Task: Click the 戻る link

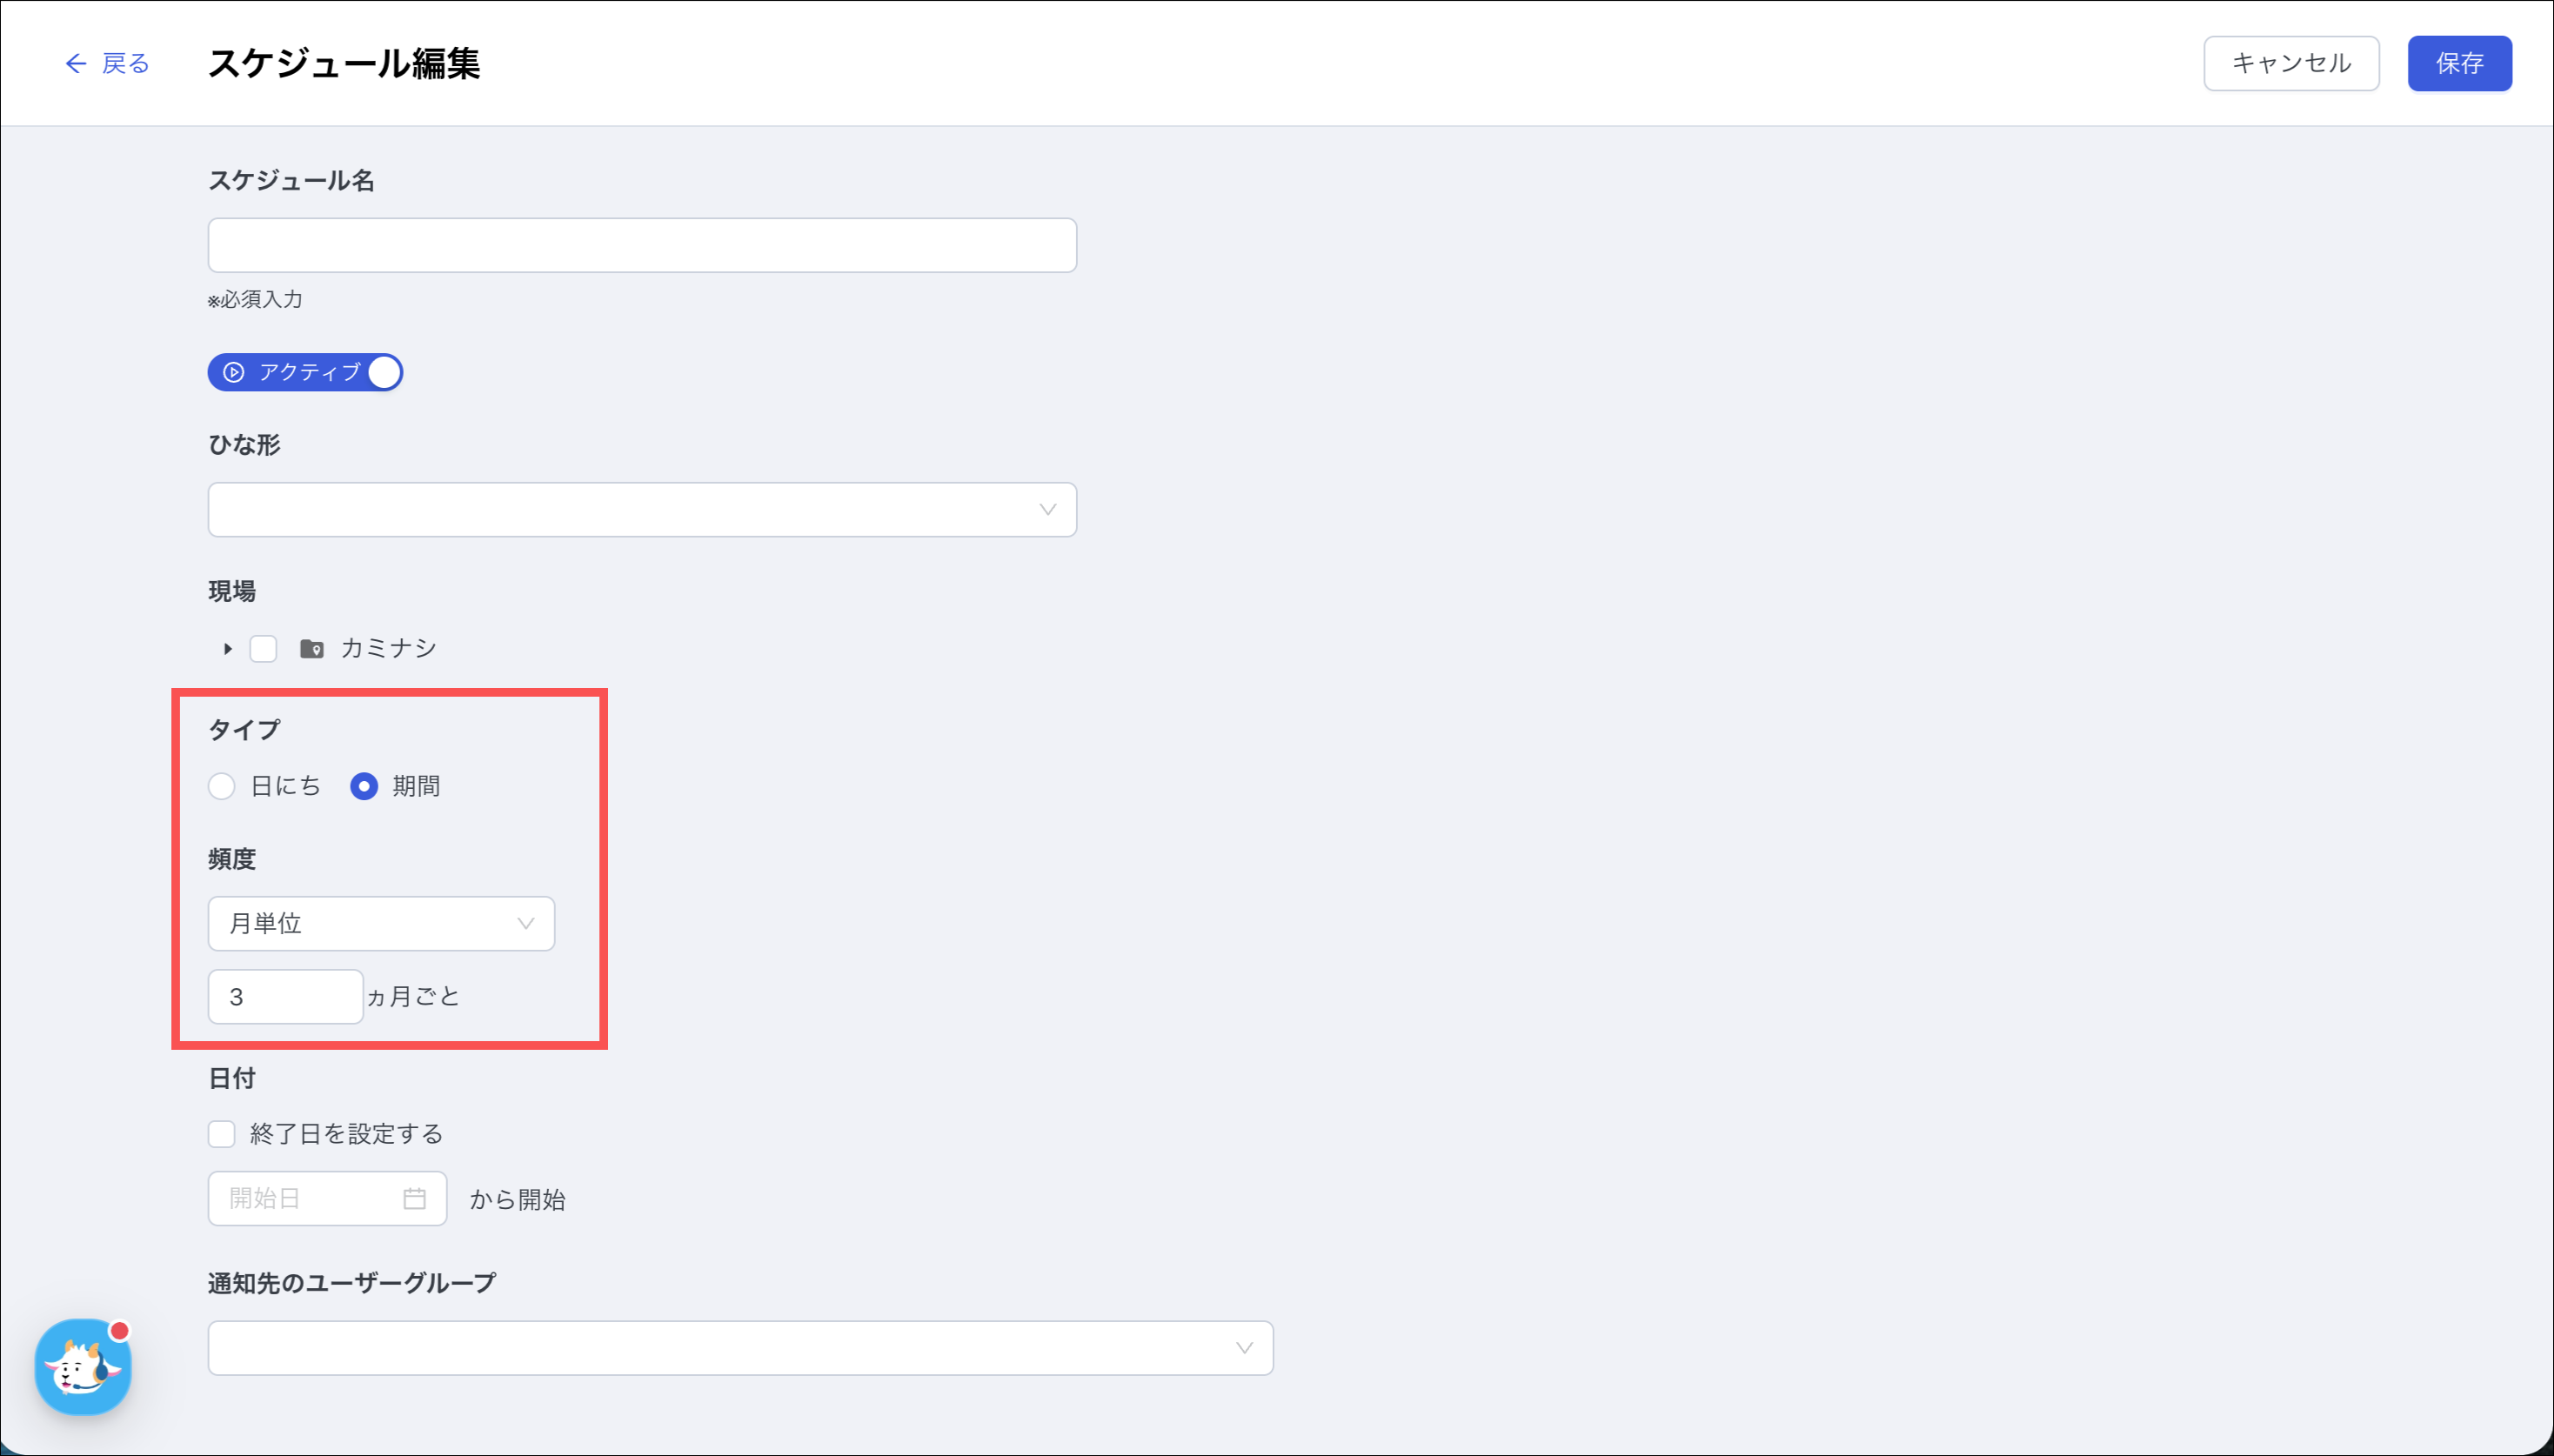Action: click(125, 64)
